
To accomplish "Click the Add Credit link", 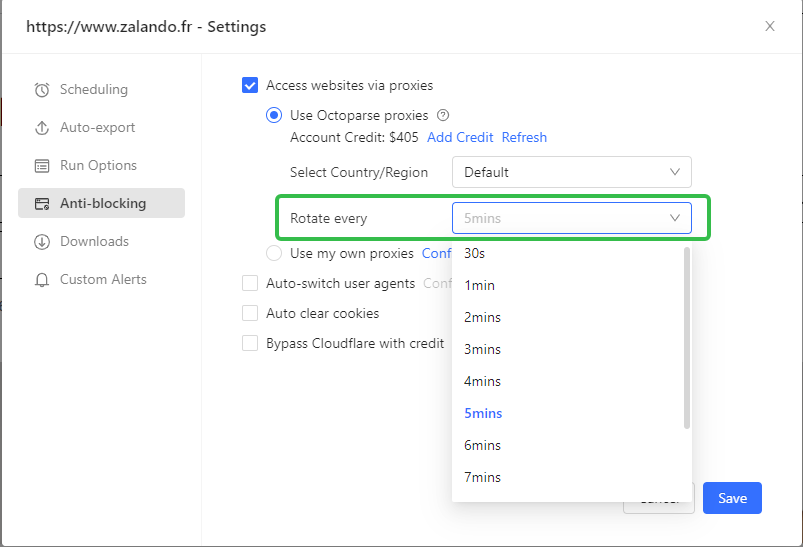I will [460, 137].
